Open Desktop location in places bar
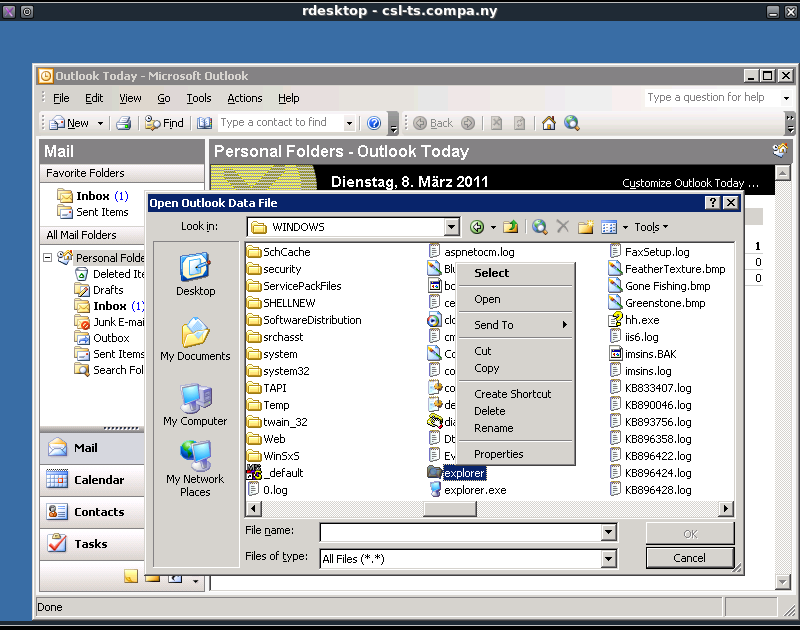This screenshot has height=630, width=800. (x=195, y=273)
